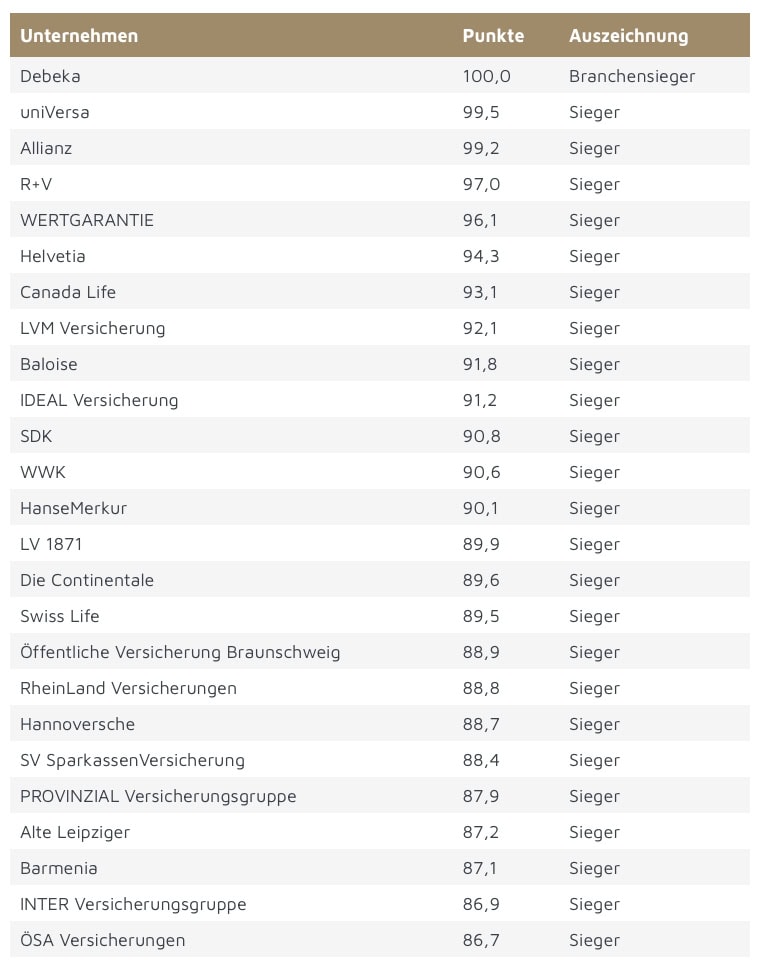
Task: Select the LV 1871 entry
Action: [x=51, y=544]
